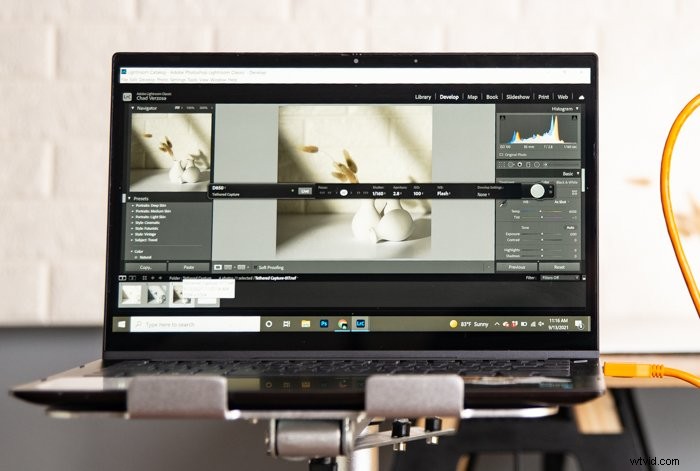Expand the Style: Cinematic preset group
Screen dimensions: 700x471
coord(133,223)
